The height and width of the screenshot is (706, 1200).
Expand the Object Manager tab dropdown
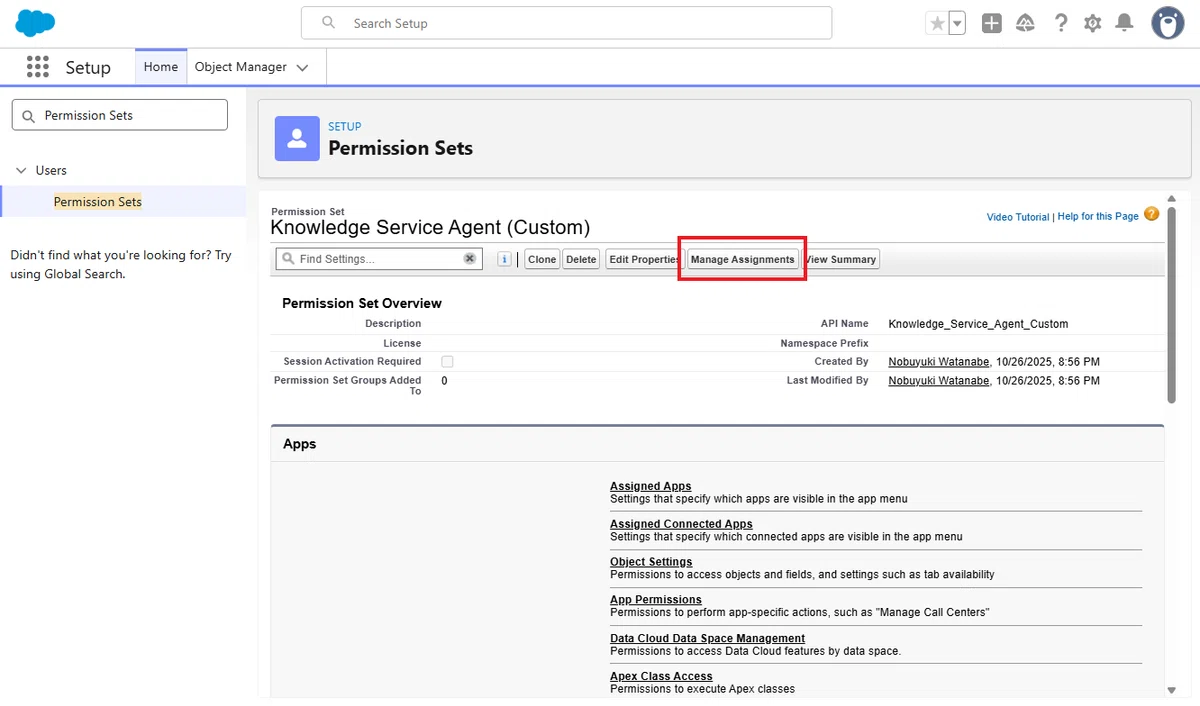303,68
